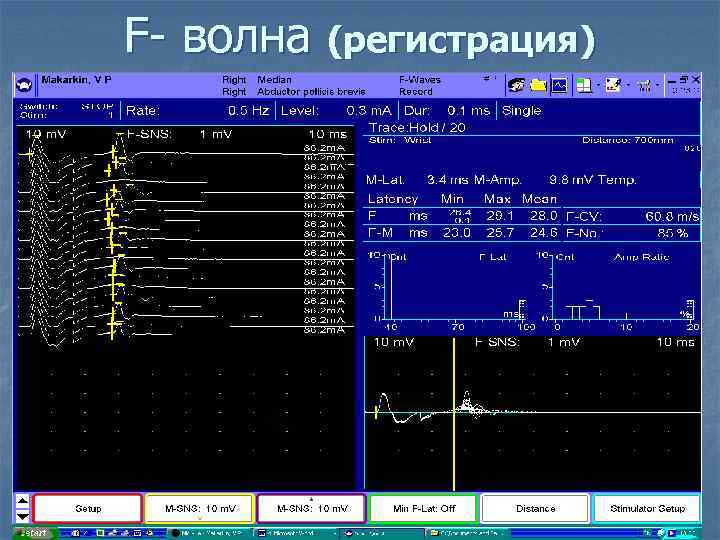Click patient name Makarkin, V.P
This screenshot has width=720, height=540.
tap(76, 80)
